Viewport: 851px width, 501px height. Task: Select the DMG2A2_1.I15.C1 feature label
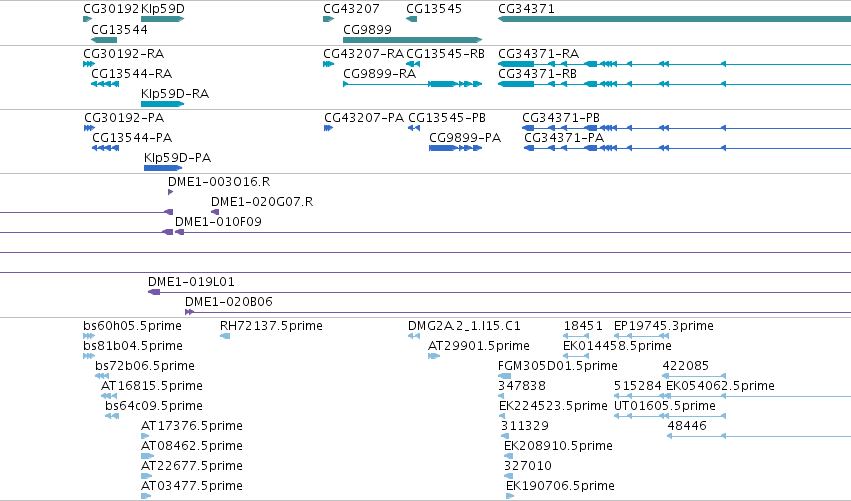pos(465,326)
